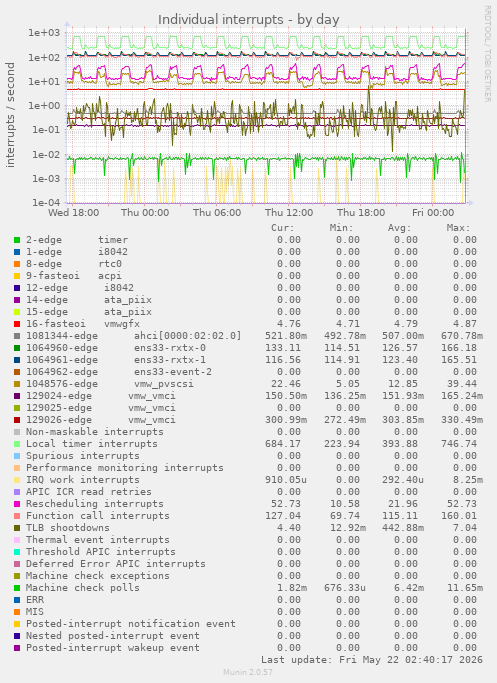Click the IRQ work interrupts swatch
Image resolution: width=497 pixels, height=683 pixels.
point(17,480)
